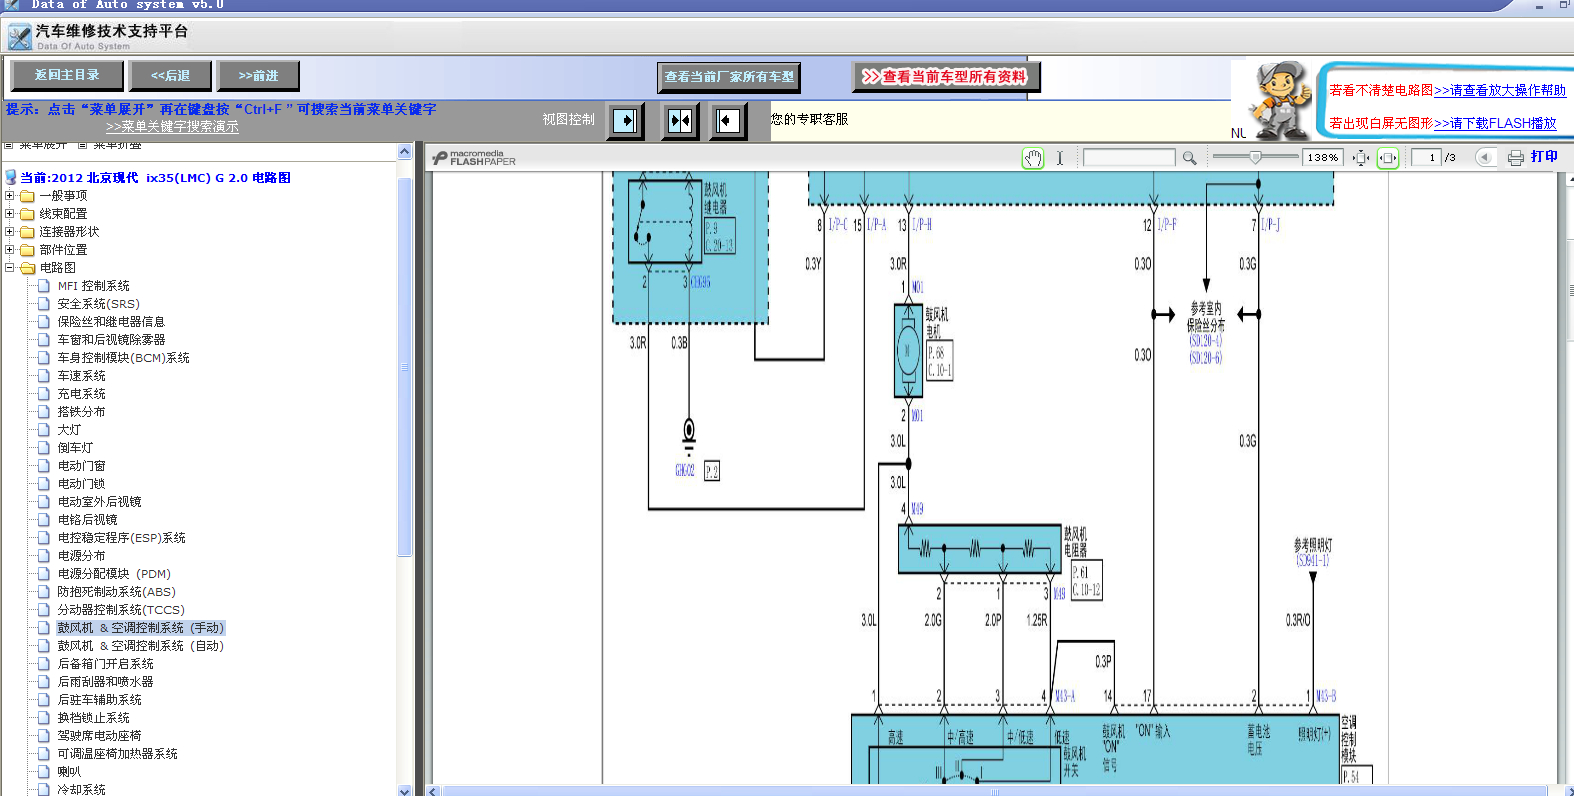Click the <<后退 back button
Screen dimensions: 1574x796
coord(171,76)
